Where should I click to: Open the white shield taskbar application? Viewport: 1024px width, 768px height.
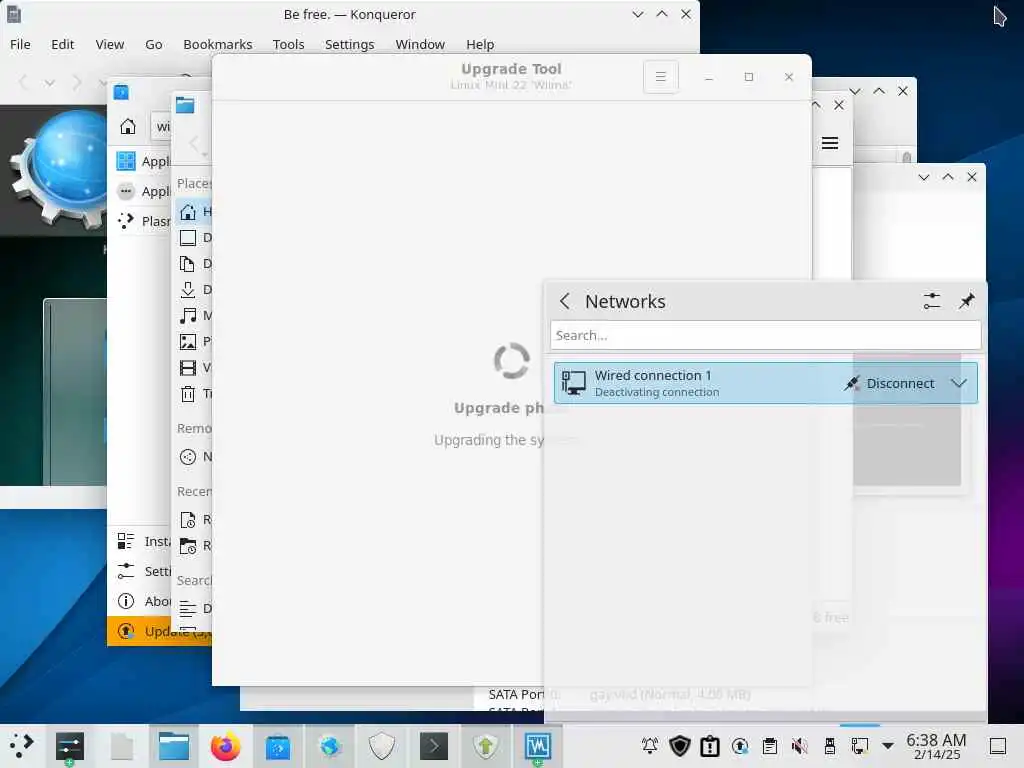(381, 746)
